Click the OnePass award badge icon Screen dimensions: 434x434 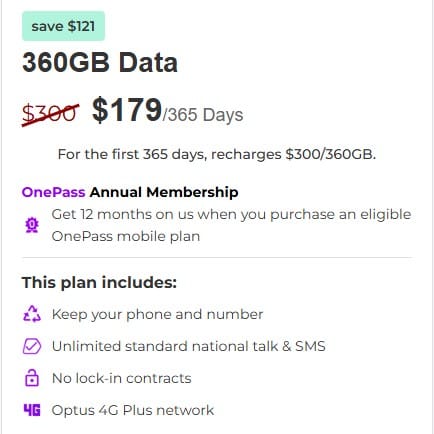(x=32, y=225)
